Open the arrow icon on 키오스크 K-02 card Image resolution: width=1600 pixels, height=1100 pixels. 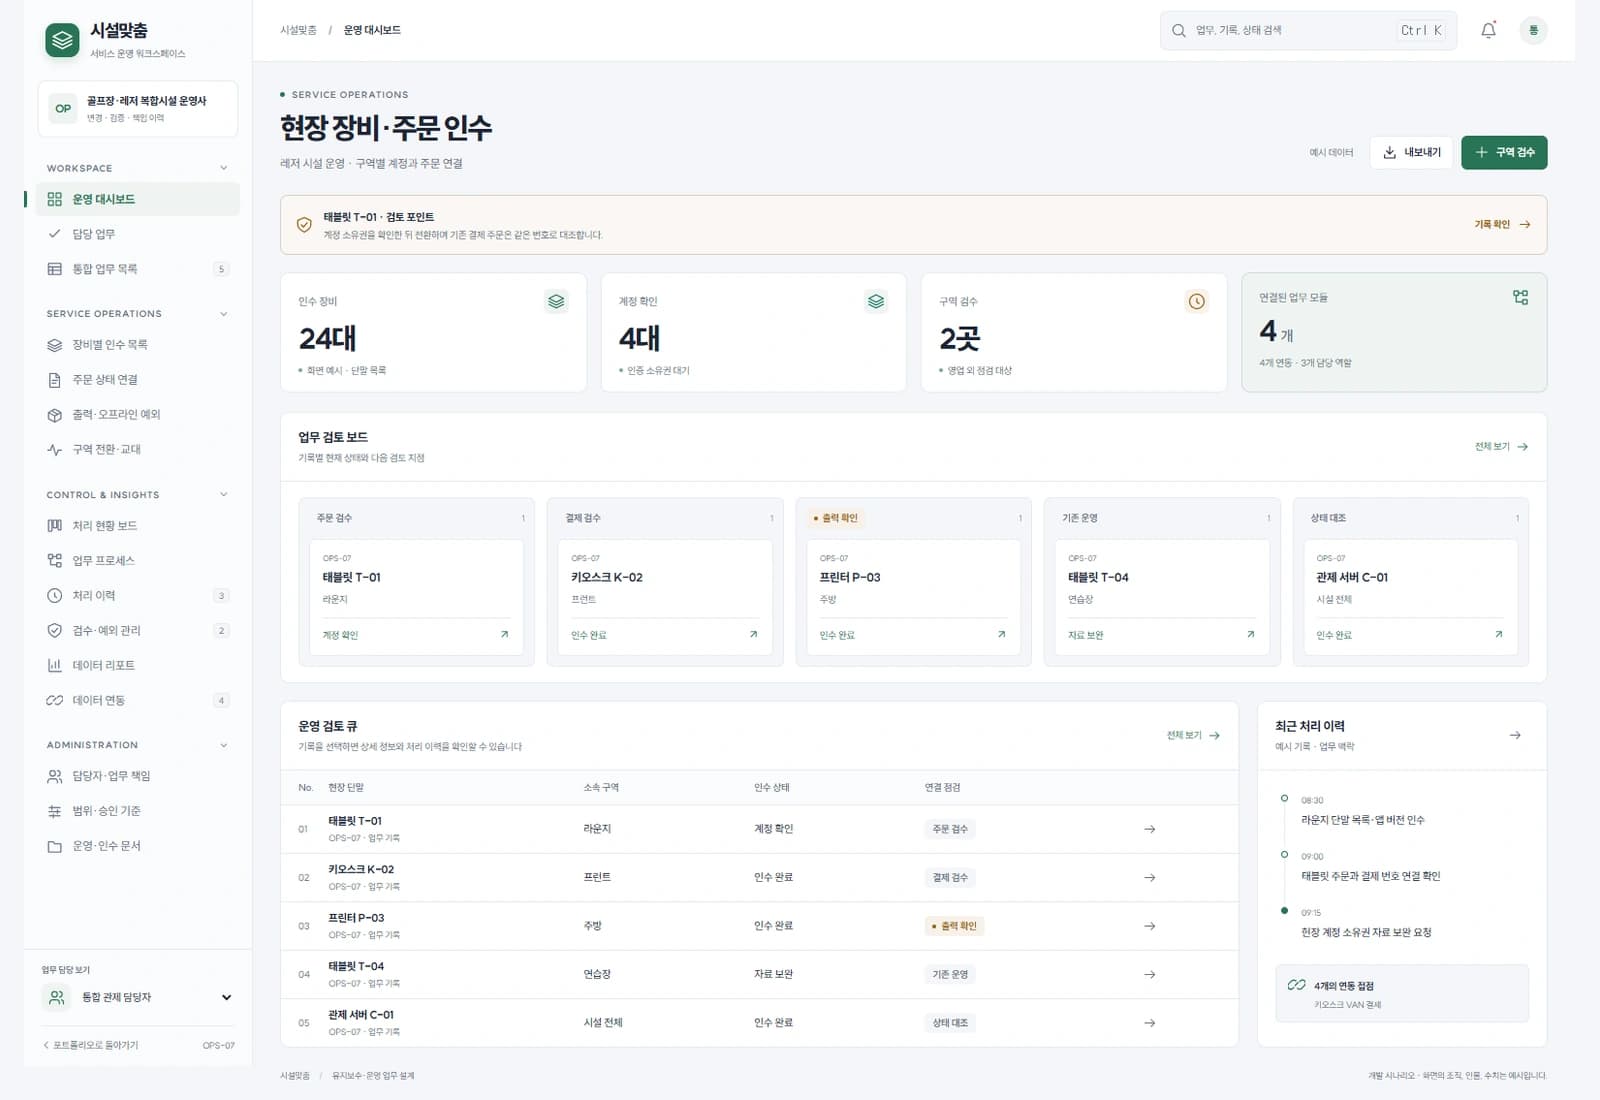click(x=753, y=634)
